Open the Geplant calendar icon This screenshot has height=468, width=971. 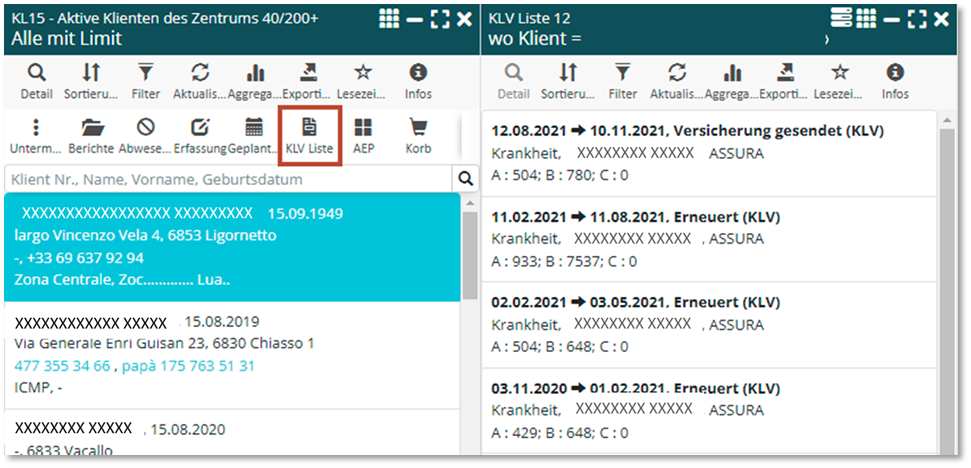(254, 136)
